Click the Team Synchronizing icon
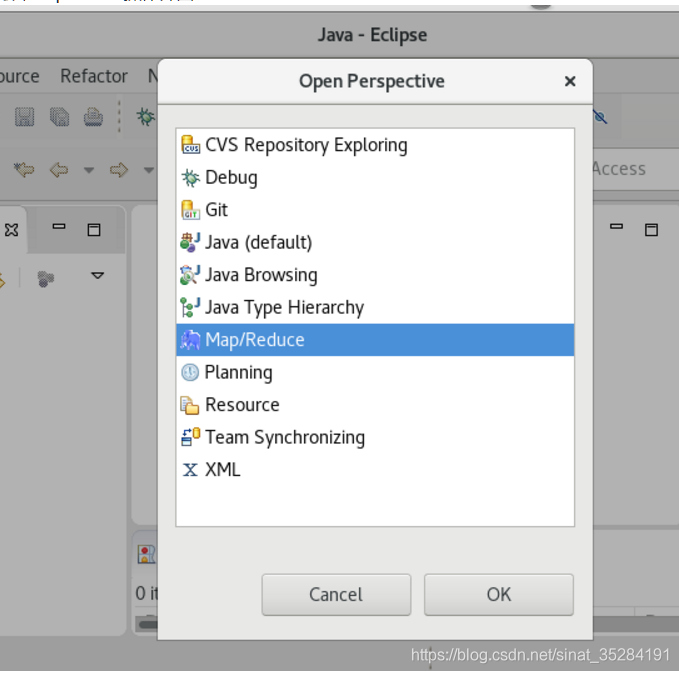The height and width of the screenshot is (674, 679). (x=190, y=437)
